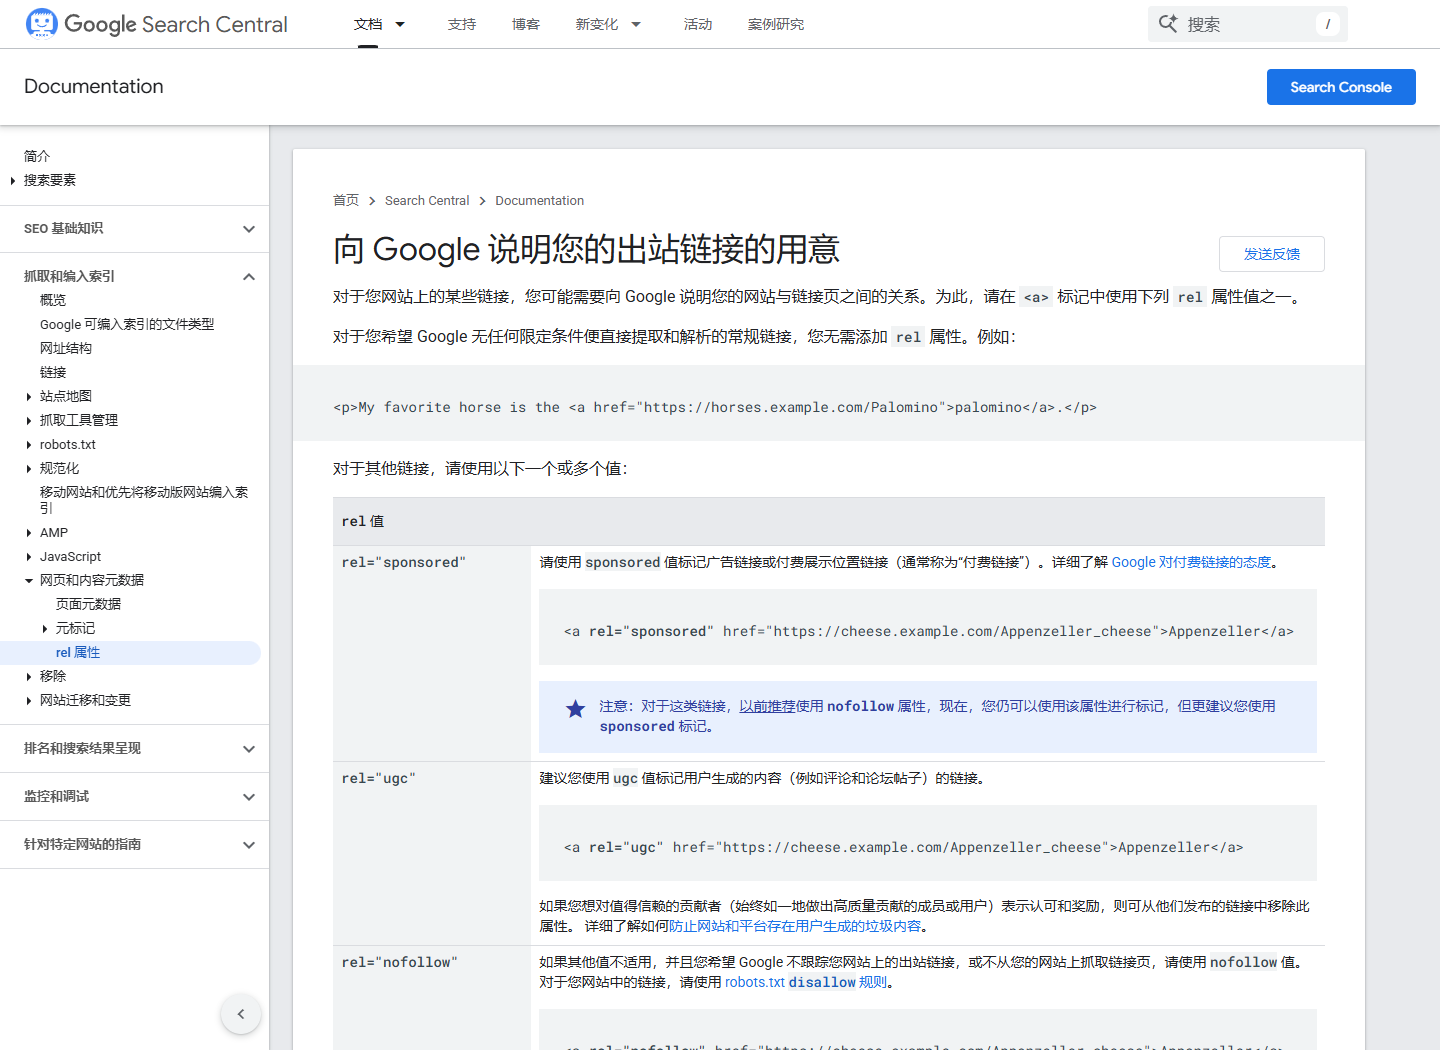The image size is (1440, 1050).
Task: Select 简介 in the sidebar
Action: click(x=37, y=156)
